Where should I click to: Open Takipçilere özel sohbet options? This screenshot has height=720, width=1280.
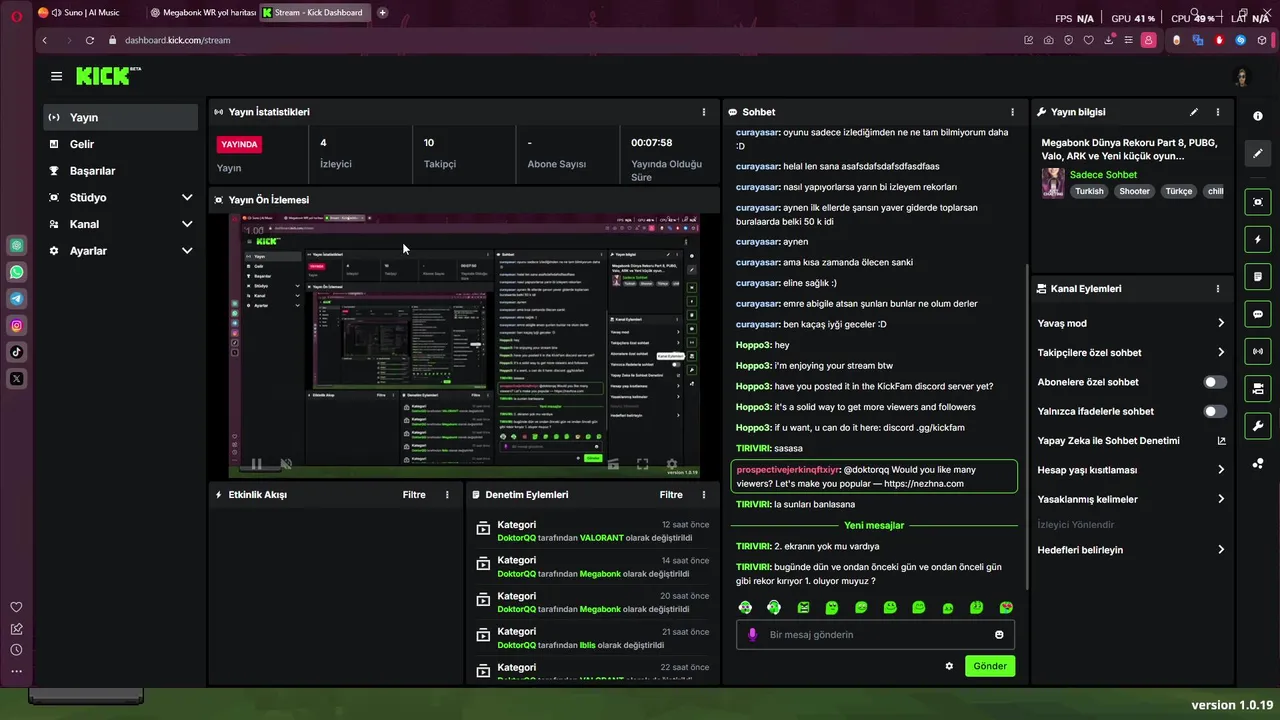1131,352
